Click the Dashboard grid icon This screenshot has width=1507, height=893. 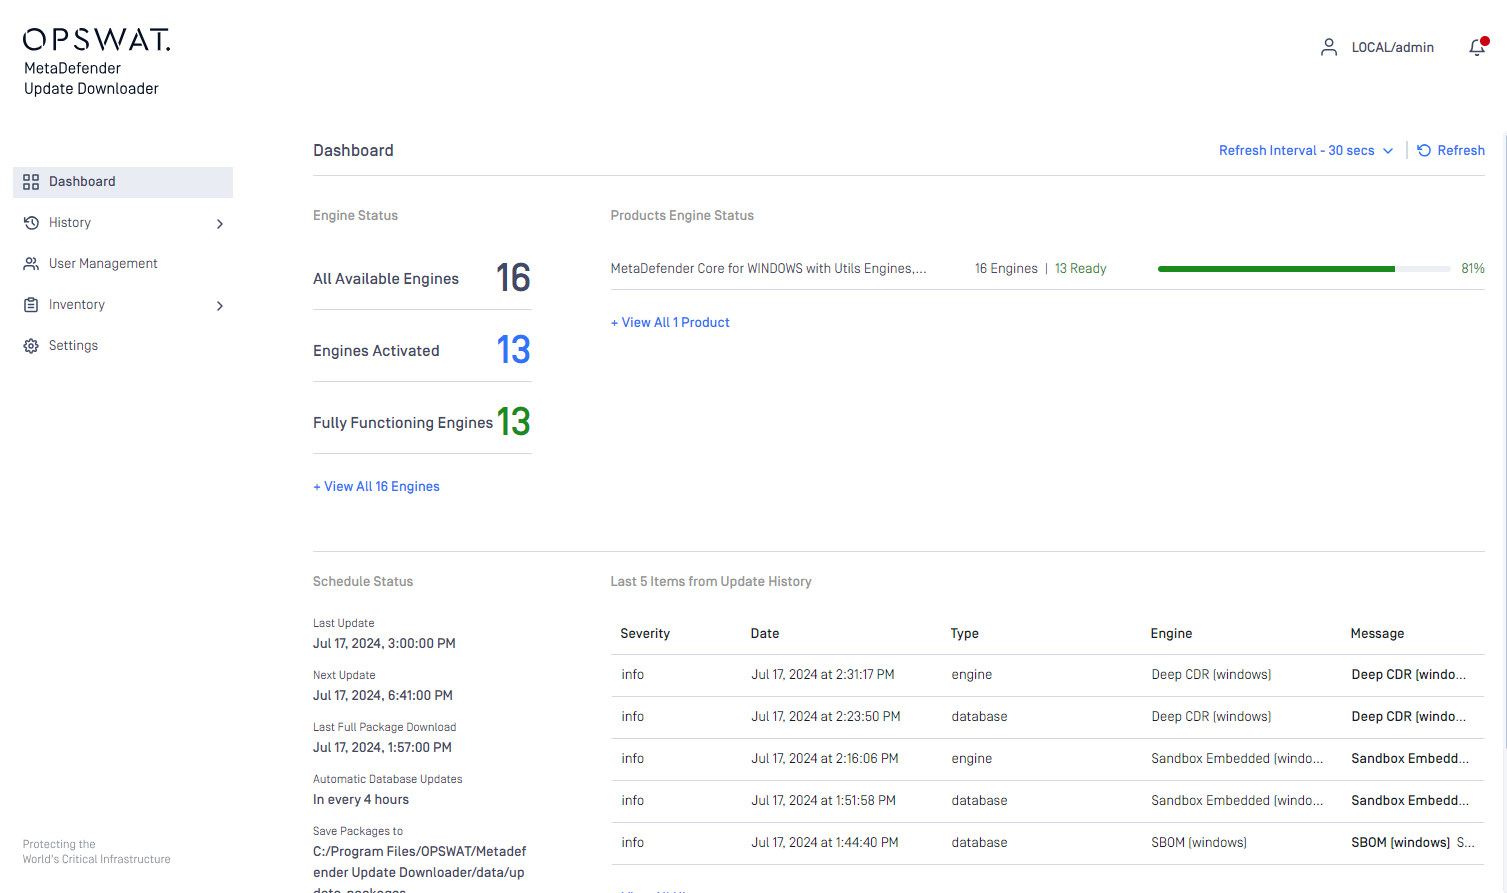pyautogui.click(x=31, y=182)
